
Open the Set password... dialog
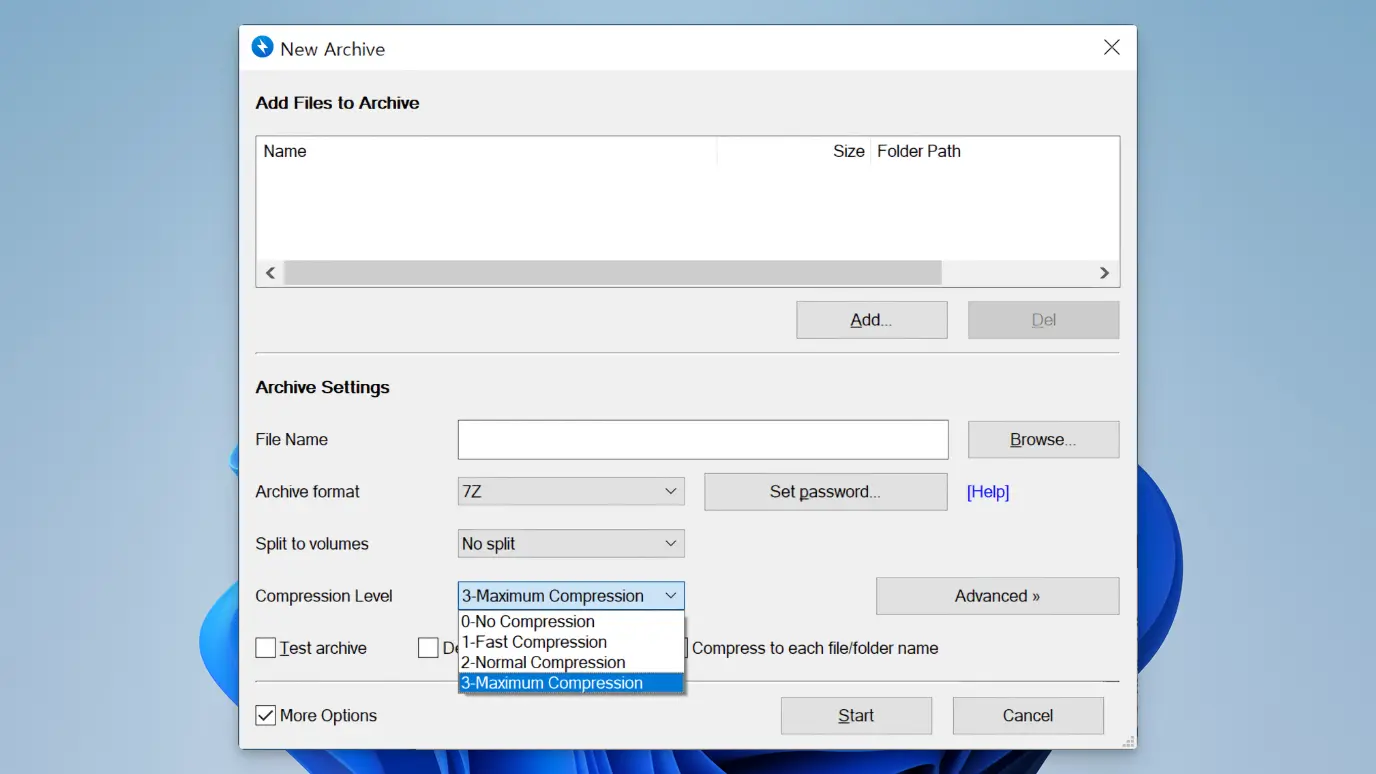(825, 492)
